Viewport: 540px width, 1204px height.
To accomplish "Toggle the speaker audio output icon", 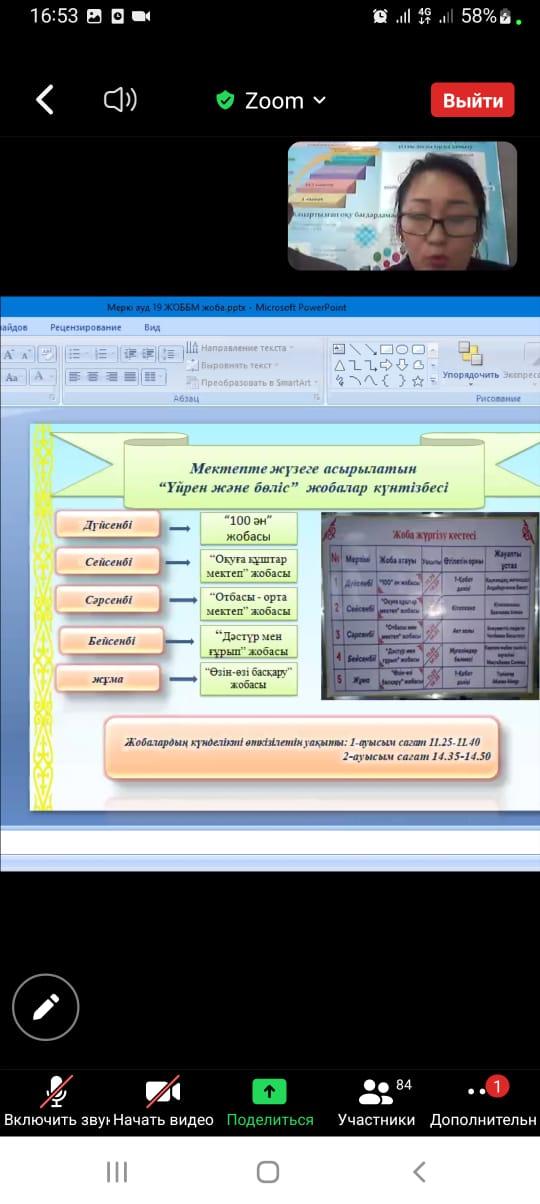I will click(x=120, y=100).
